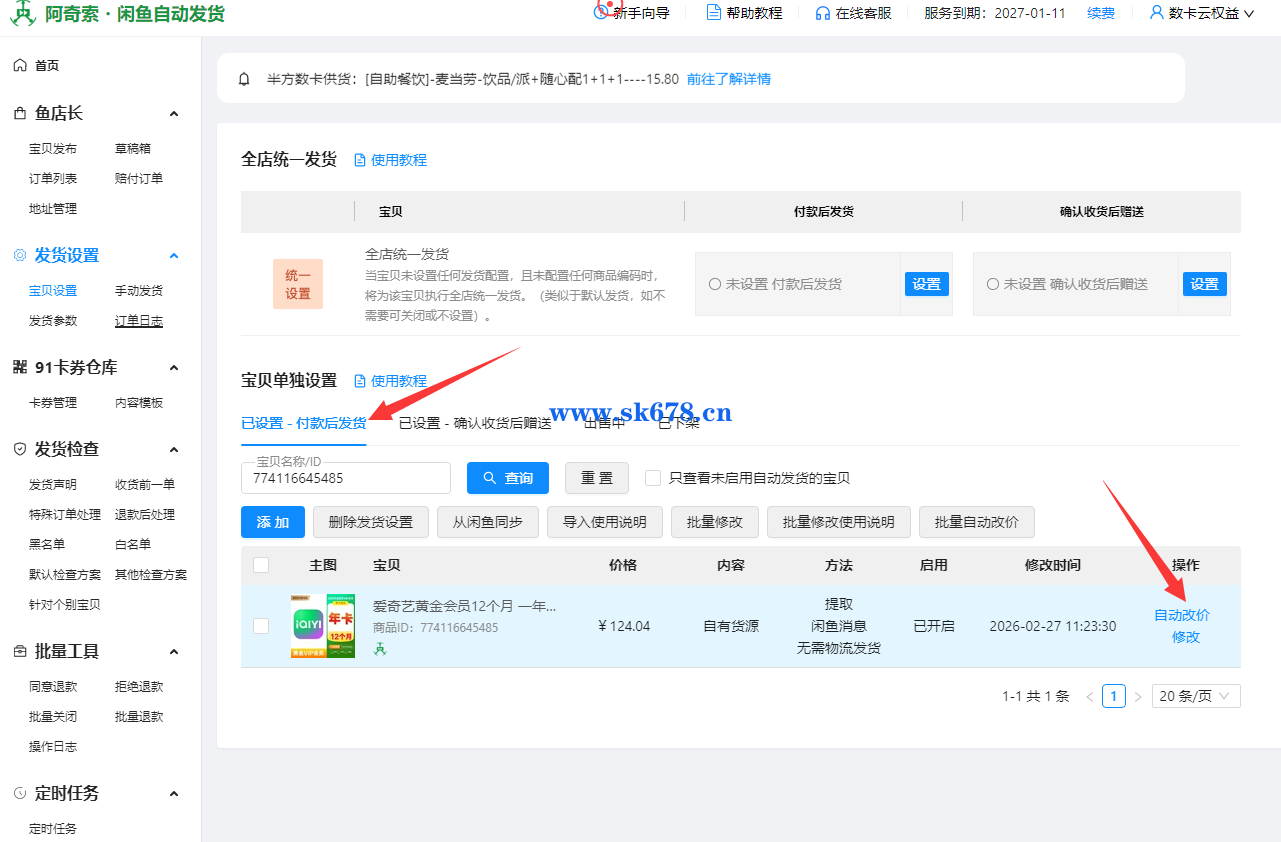Click the 帮助教程 document icon
Image resolution: width=1281 pixels, height=842 pixels.
(x=713, y=13)
